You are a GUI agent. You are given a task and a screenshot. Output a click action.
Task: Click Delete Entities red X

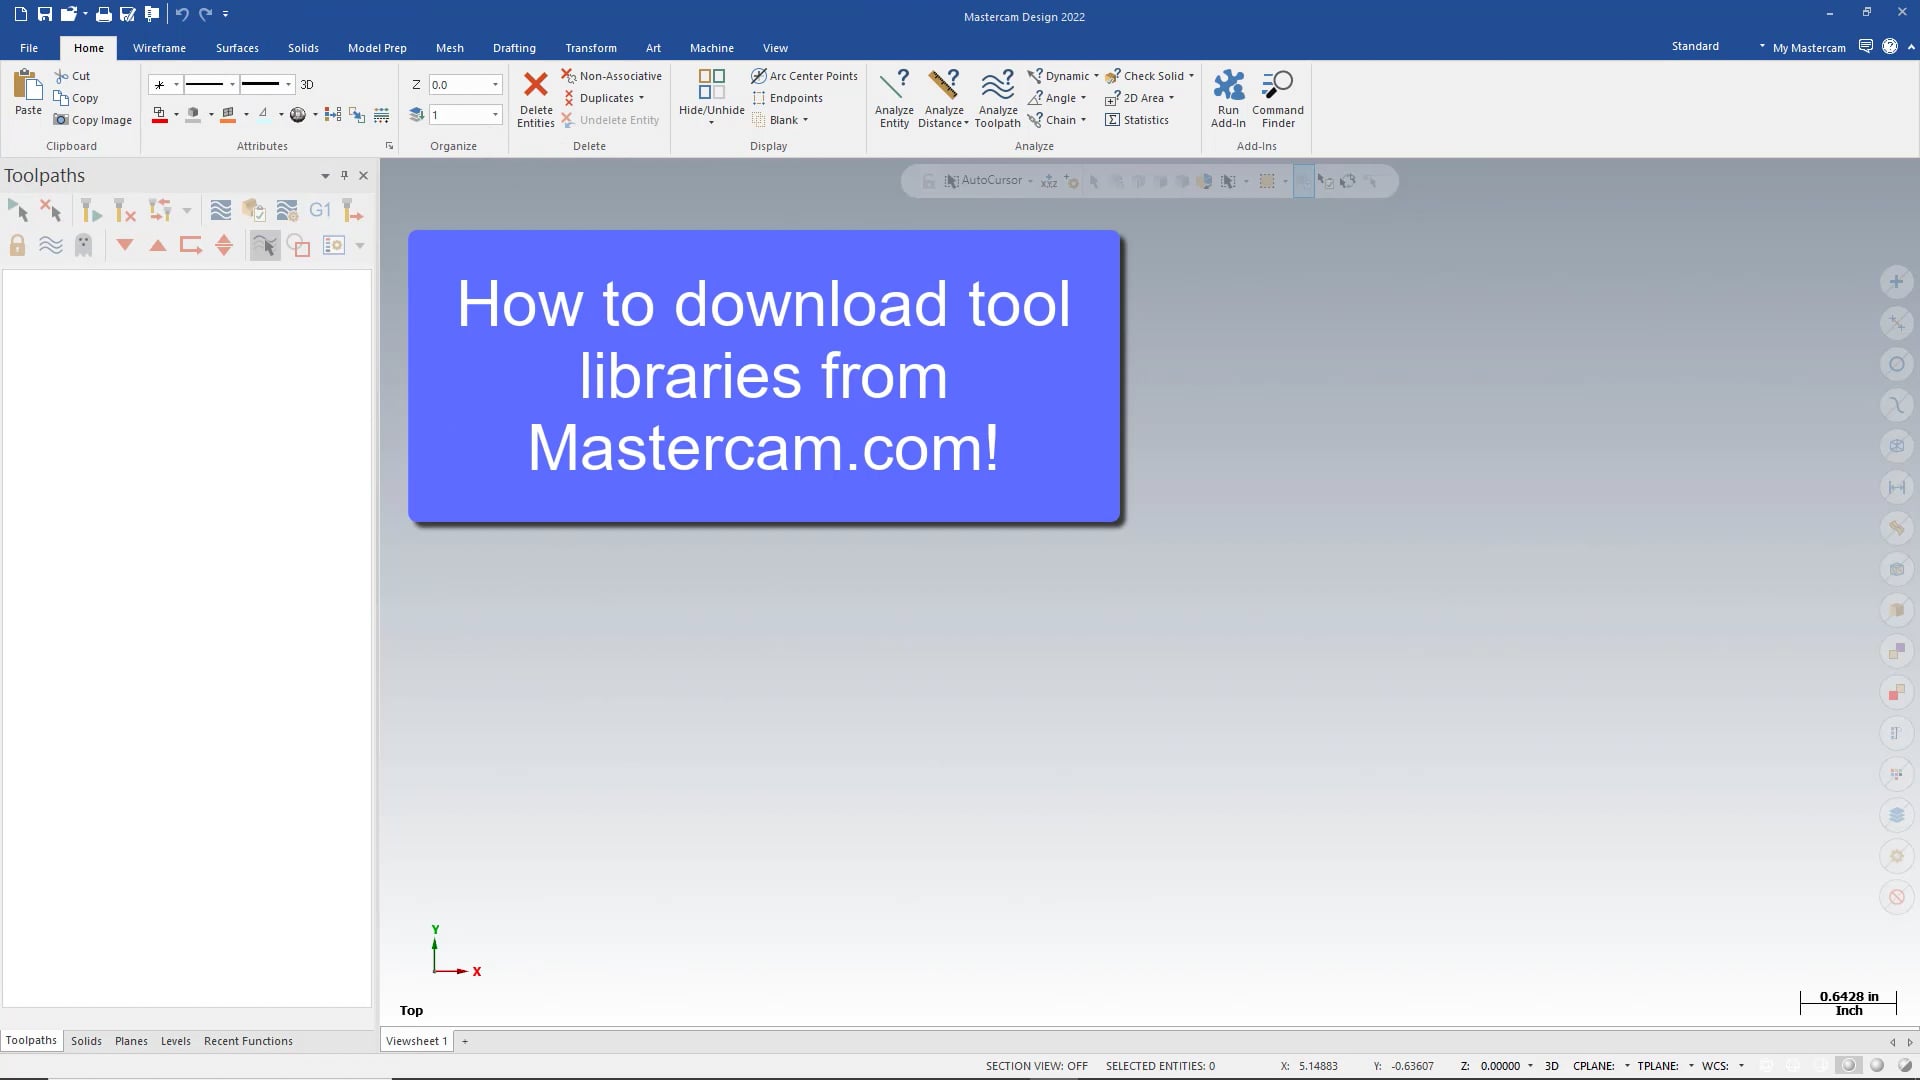pos(536,84)
